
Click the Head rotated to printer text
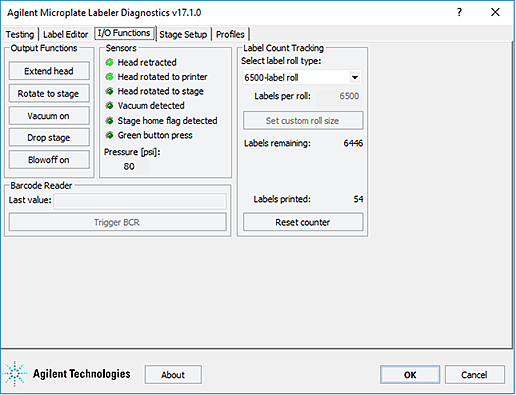coord(162,77)
